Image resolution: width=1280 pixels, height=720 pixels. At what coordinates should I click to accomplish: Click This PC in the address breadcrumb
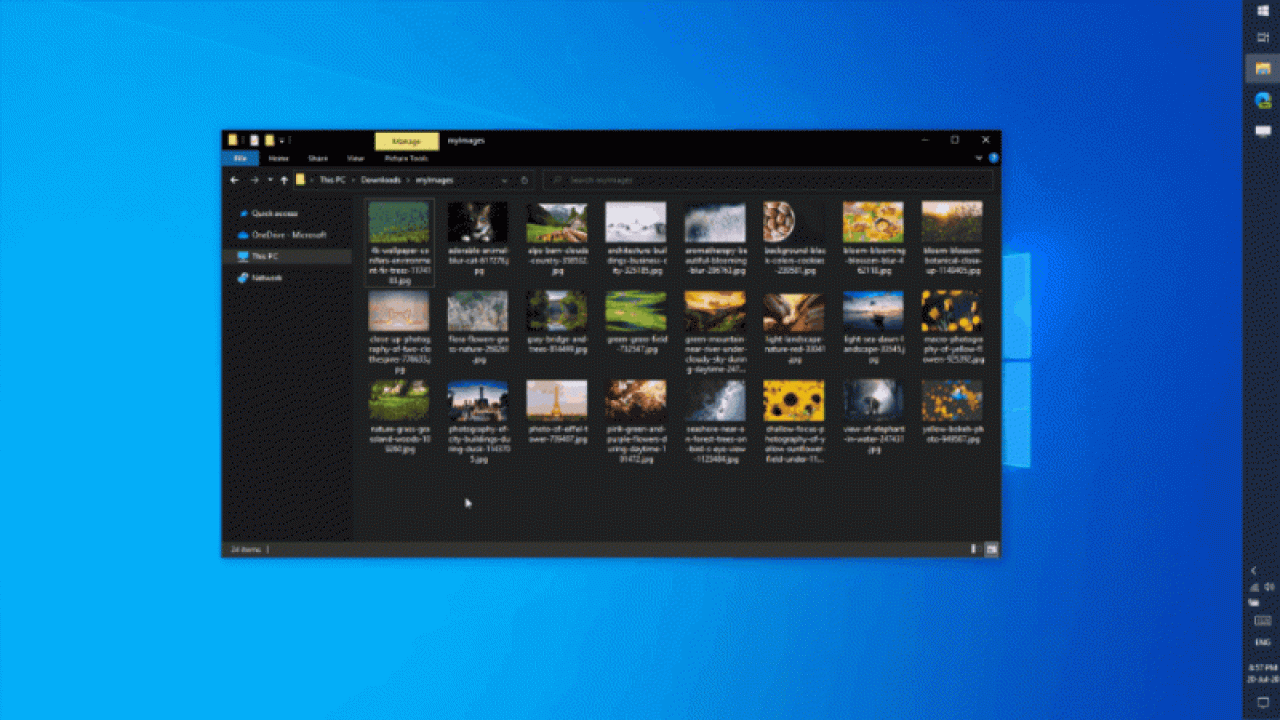click(332, 180)
